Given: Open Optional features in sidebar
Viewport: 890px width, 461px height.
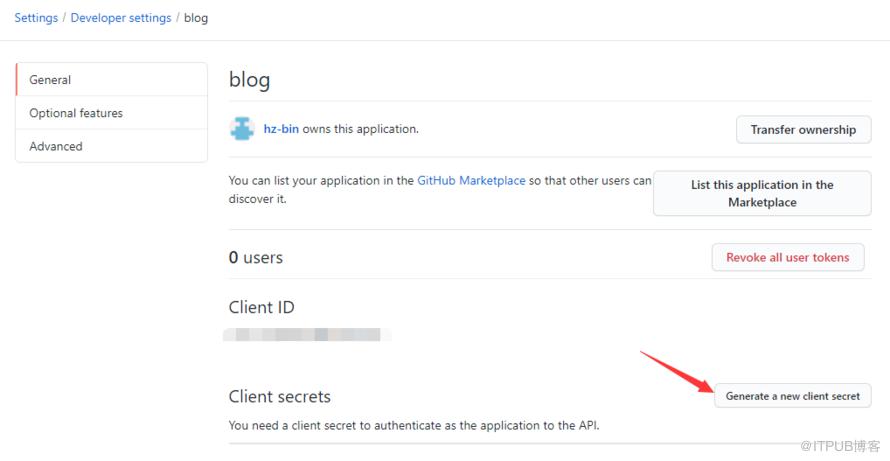Looking at the screenshot, I should coord(112,112).
